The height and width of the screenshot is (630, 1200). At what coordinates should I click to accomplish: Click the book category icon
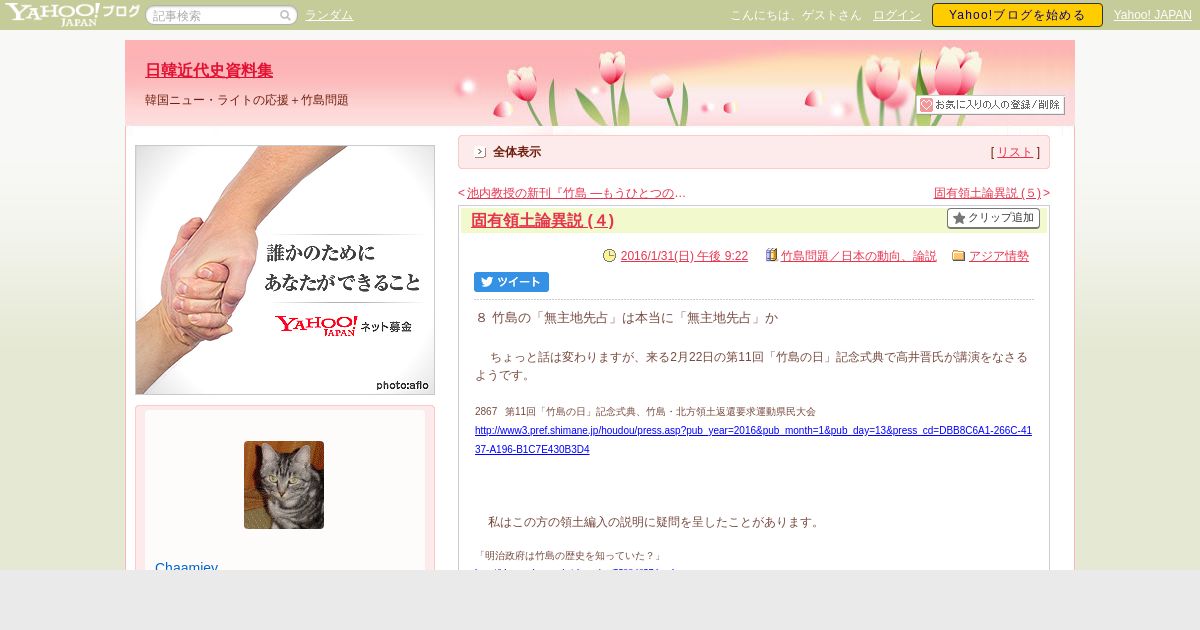coord(771,256)
